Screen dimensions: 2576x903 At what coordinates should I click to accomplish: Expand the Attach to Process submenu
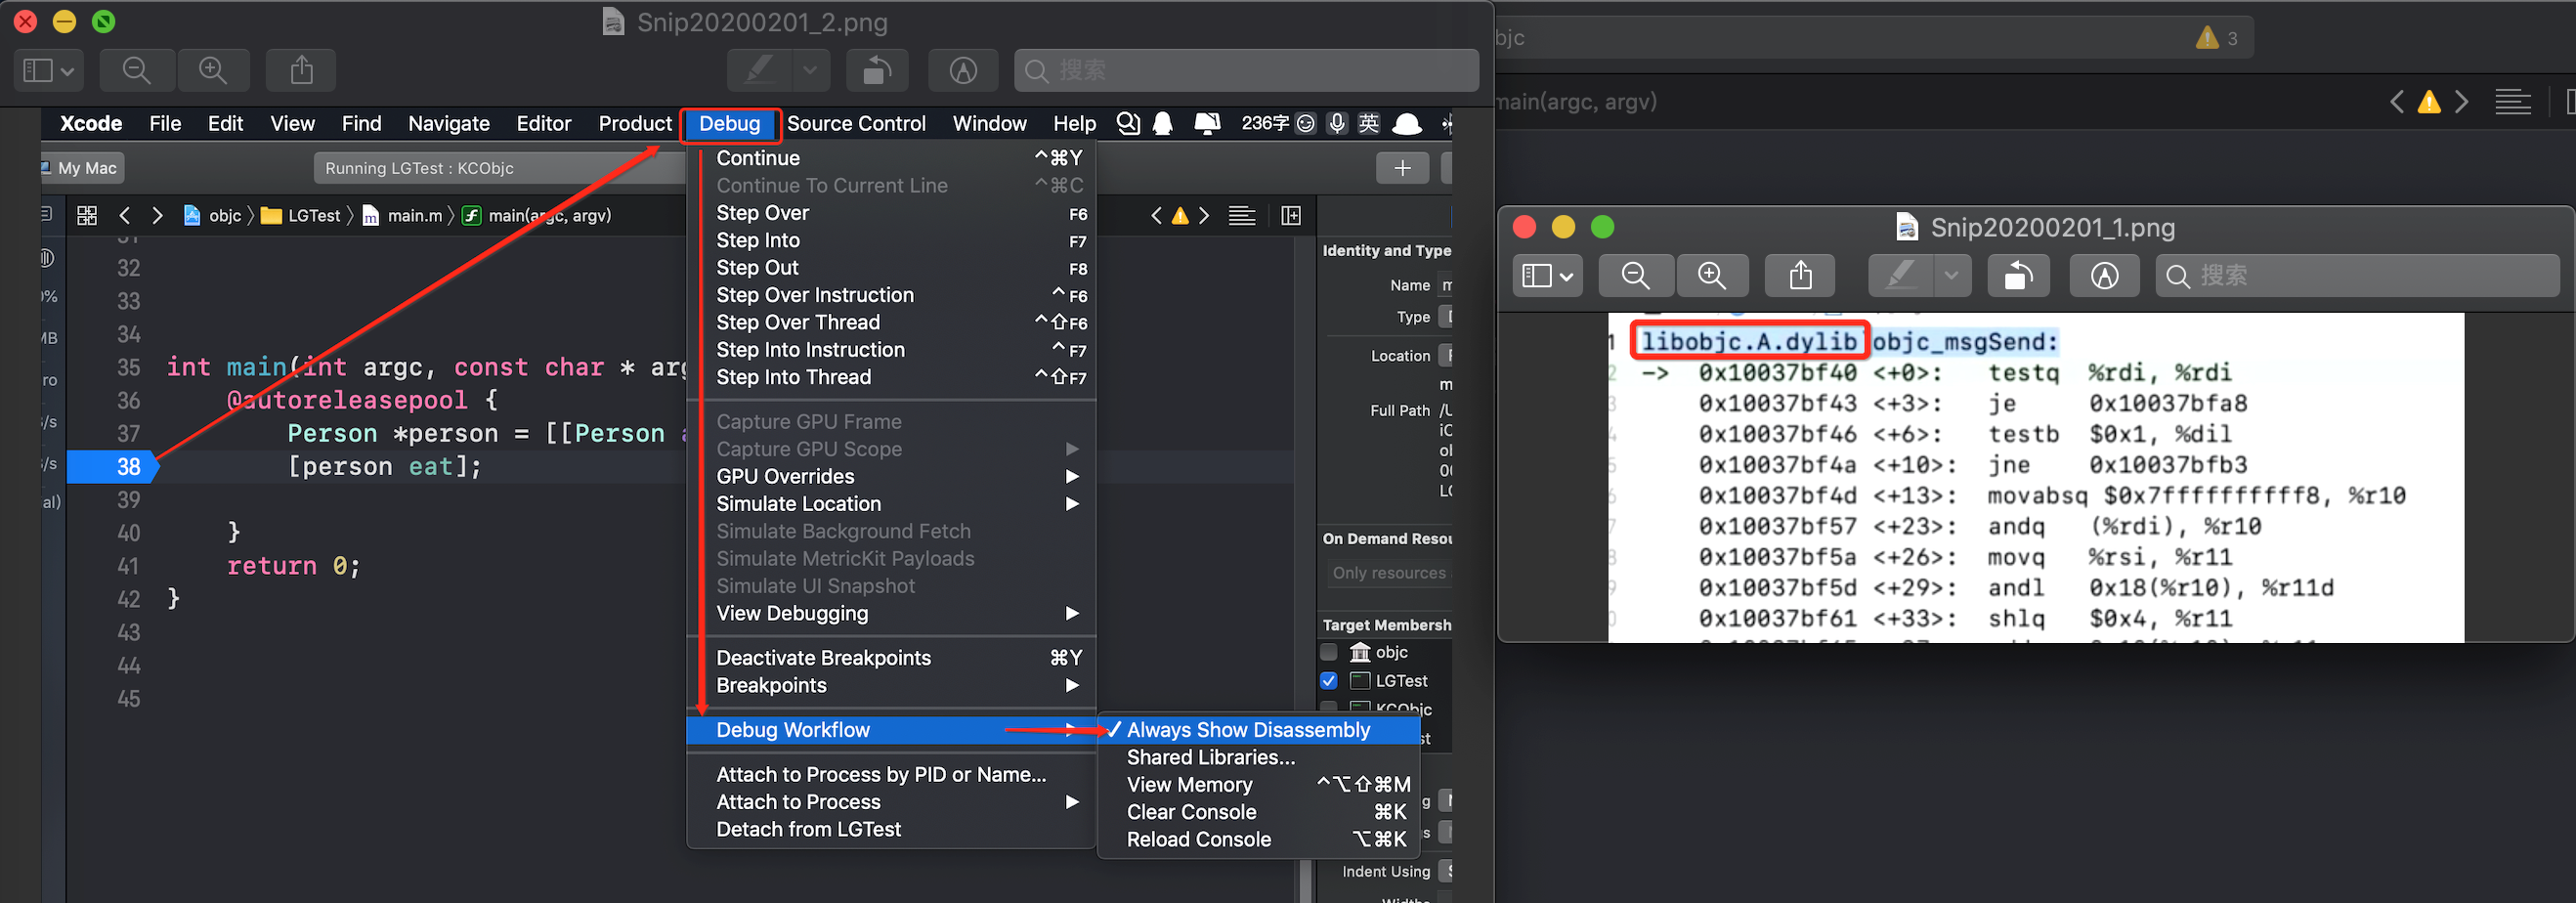[x=890, y=802]
